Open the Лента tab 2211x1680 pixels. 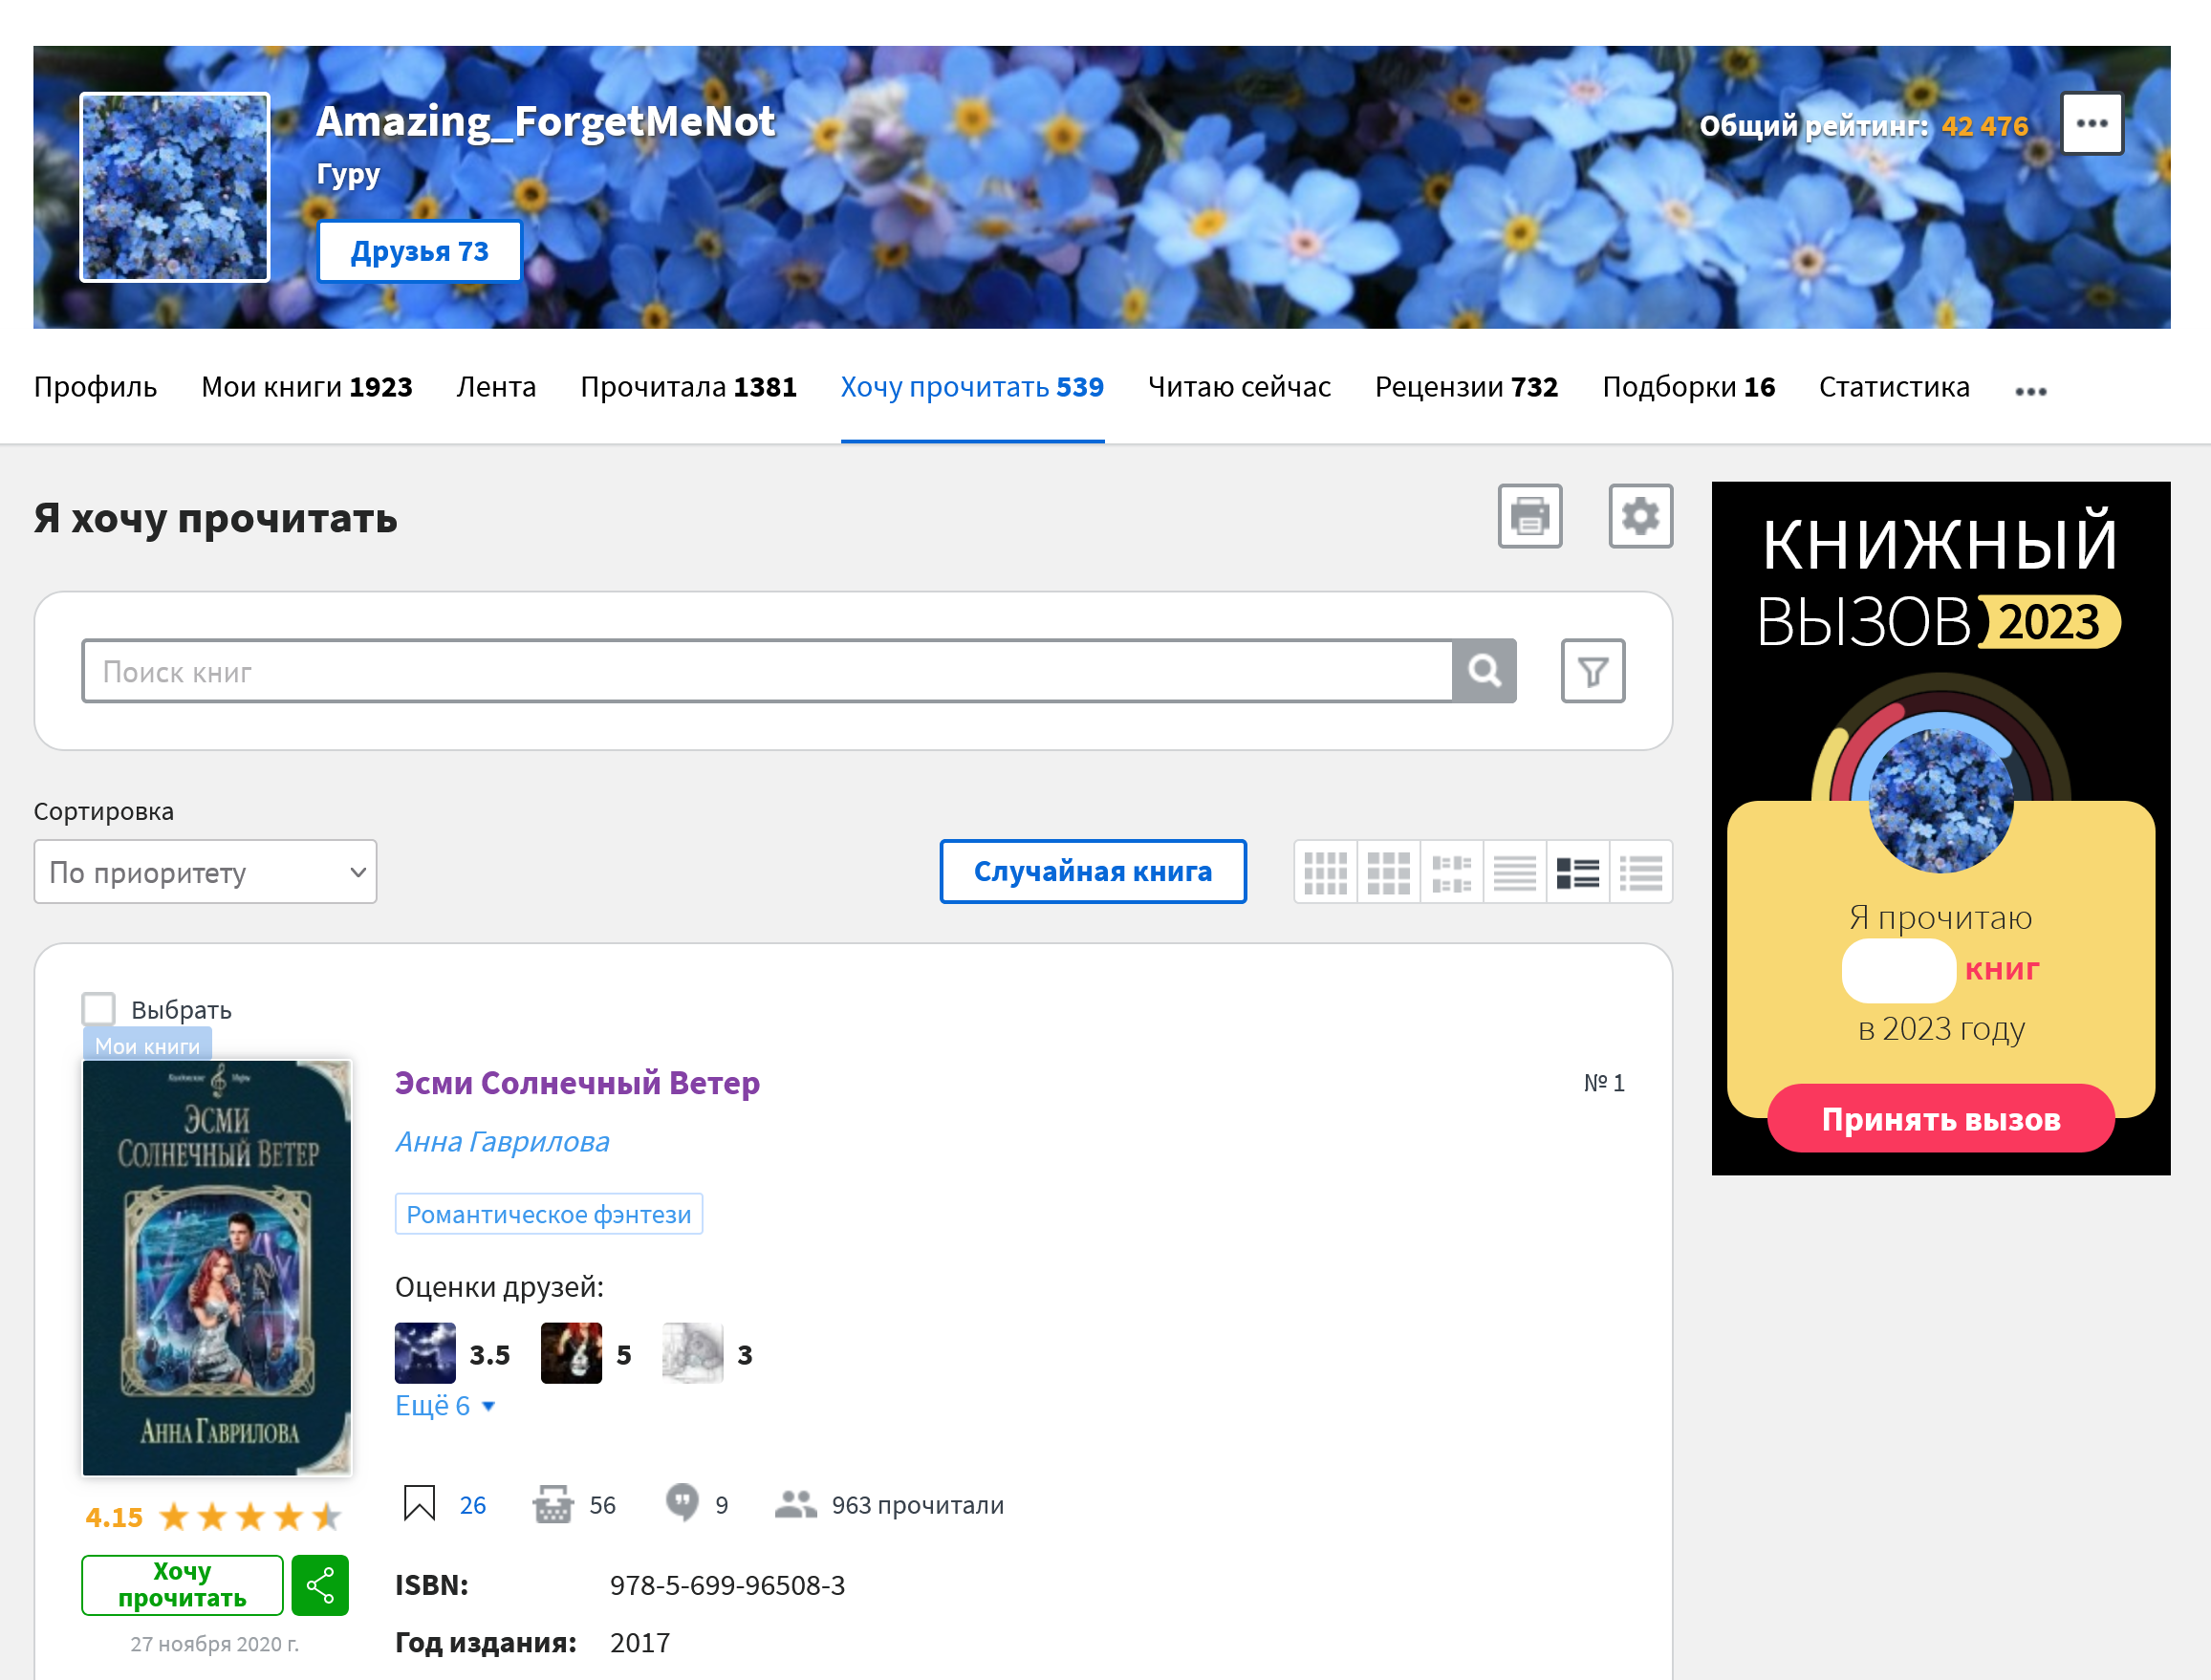(x=496, y=387)
